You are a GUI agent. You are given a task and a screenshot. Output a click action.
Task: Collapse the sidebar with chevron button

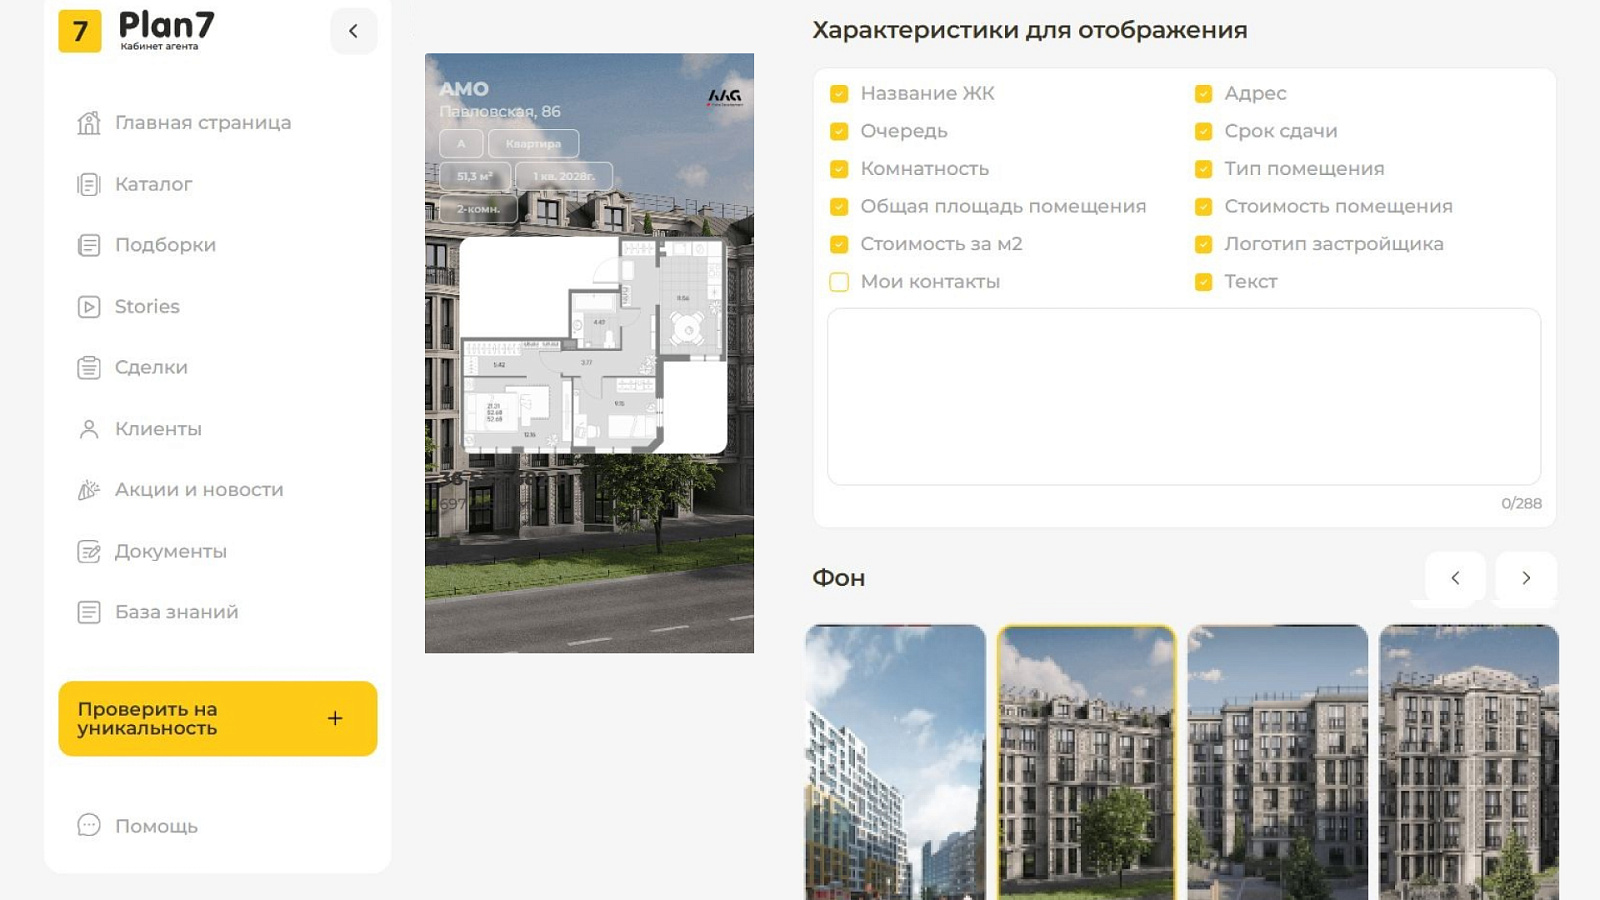tap(353, 31)
